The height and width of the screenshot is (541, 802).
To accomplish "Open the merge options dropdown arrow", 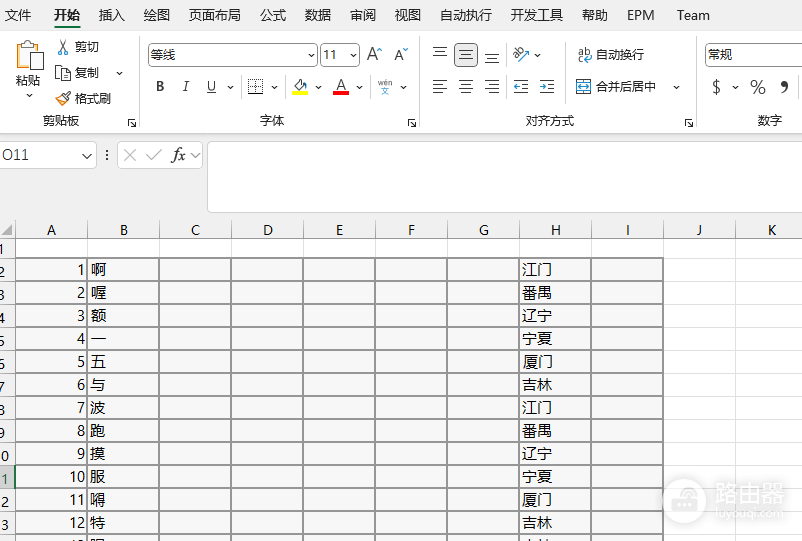I will pos(676,87).
